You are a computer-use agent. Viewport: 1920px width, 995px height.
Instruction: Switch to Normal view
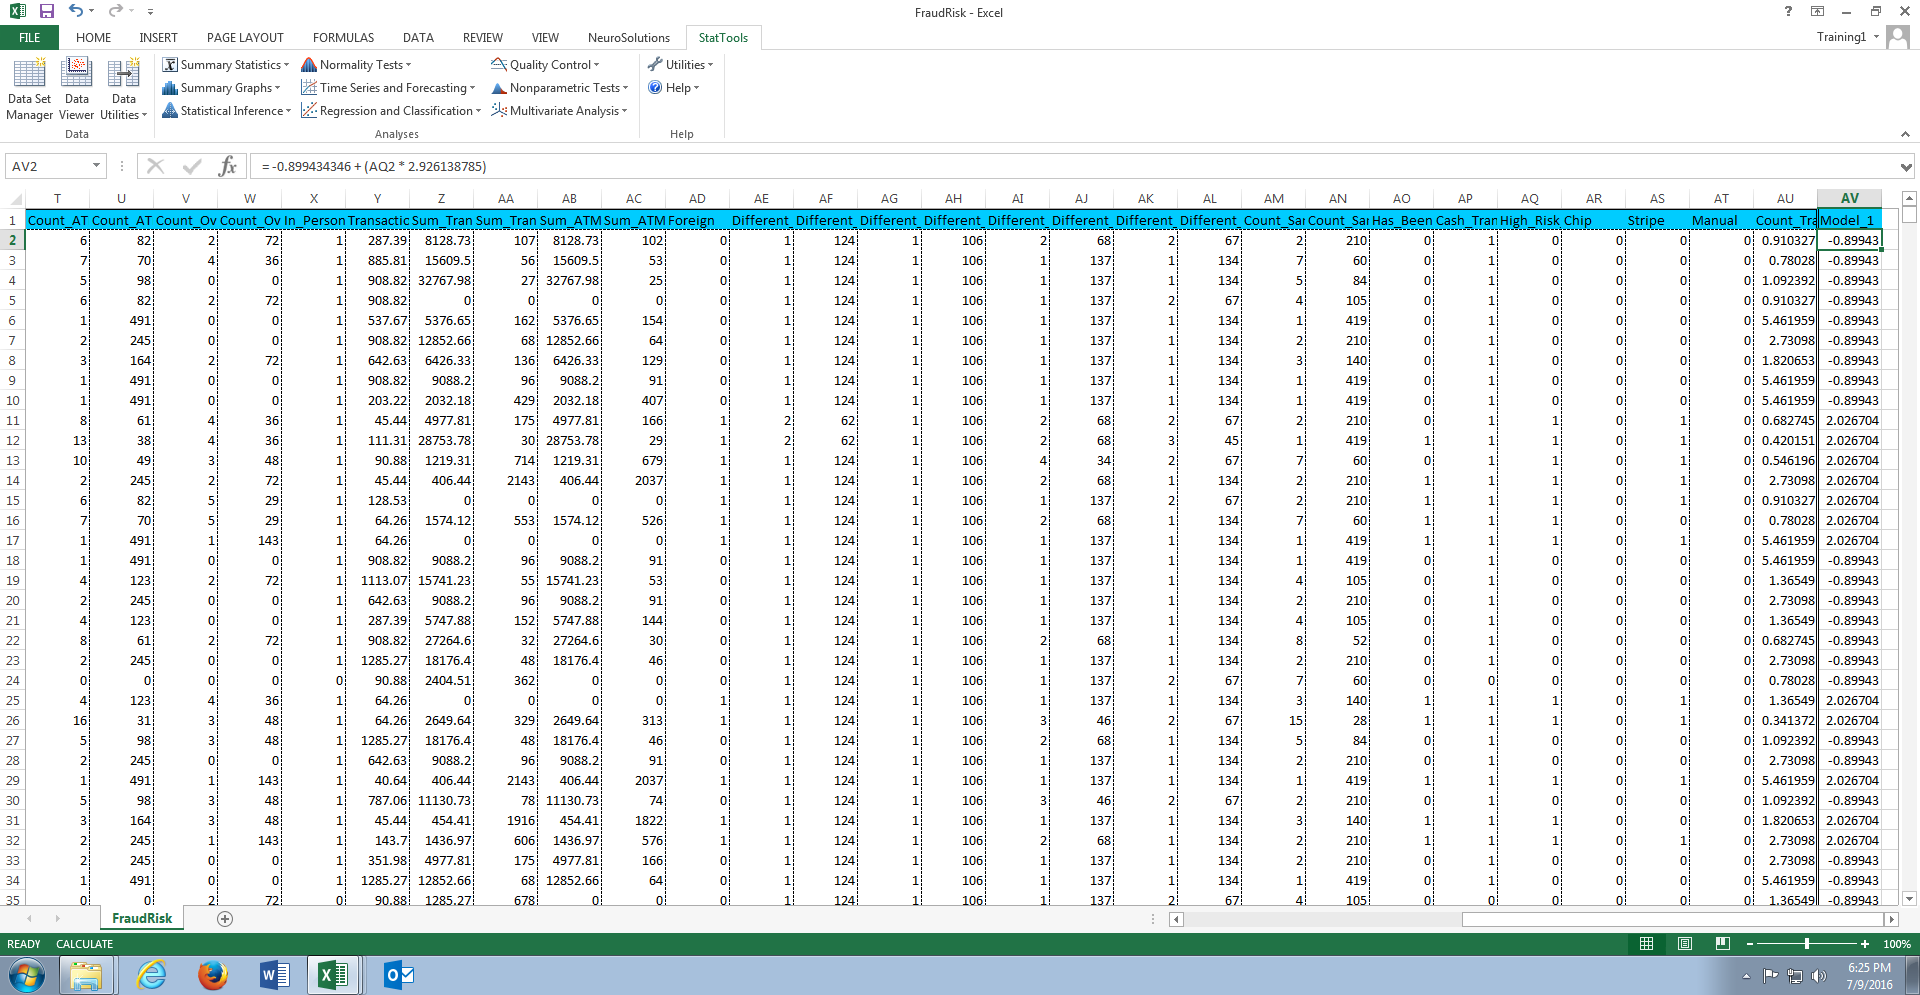pyautogui.click(x=1646, y=943)
